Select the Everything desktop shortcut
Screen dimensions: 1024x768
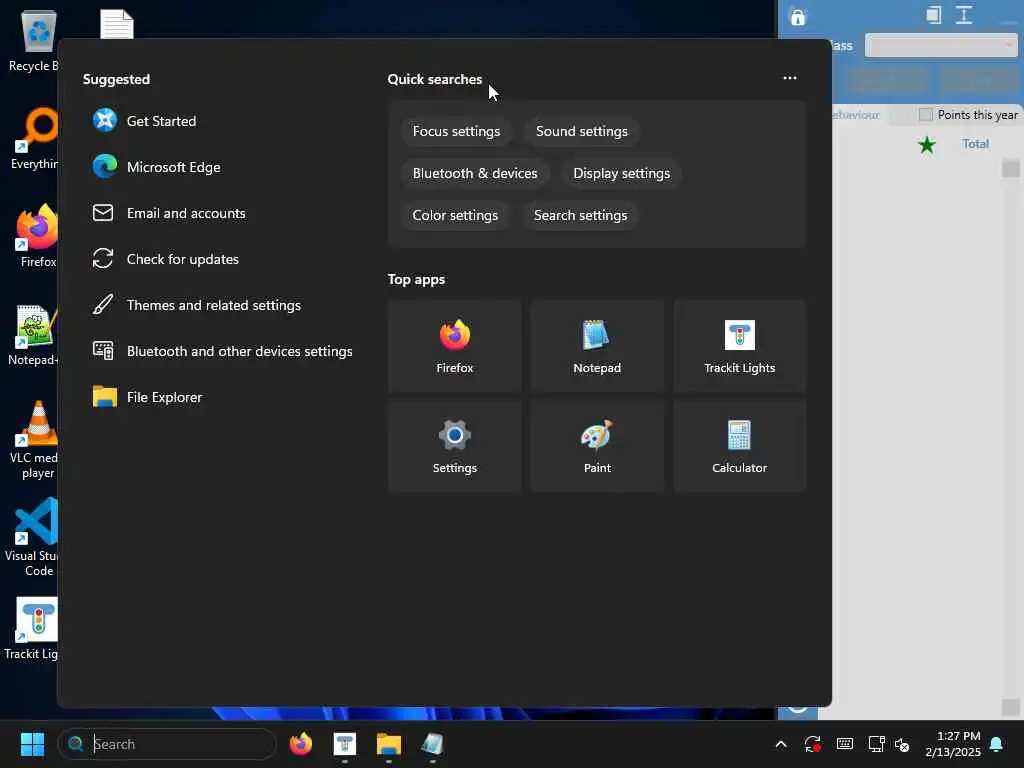click(34, 138)
